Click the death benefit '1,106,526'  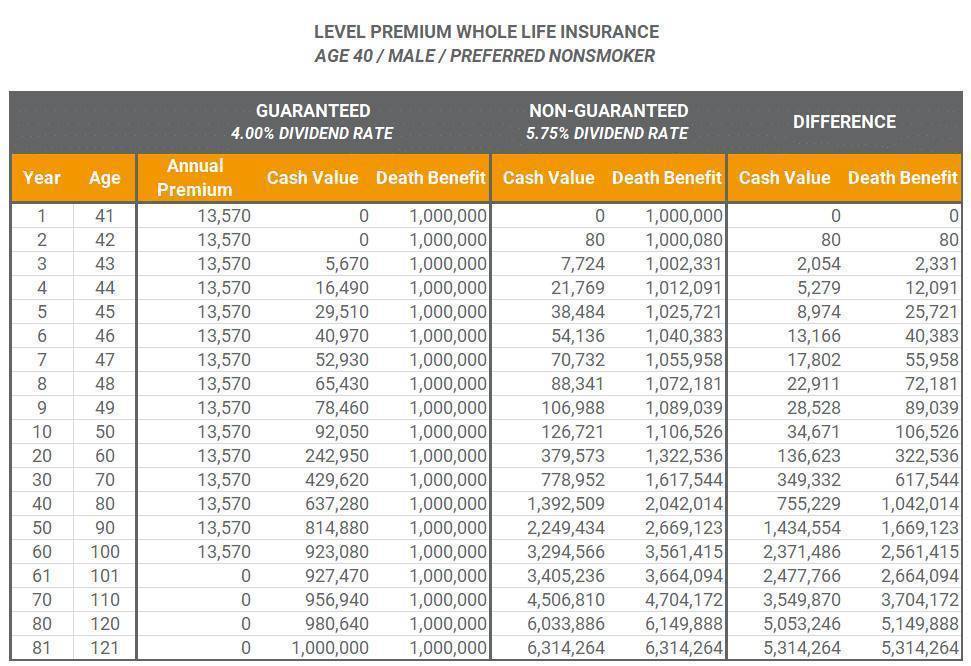coord(684,432)
